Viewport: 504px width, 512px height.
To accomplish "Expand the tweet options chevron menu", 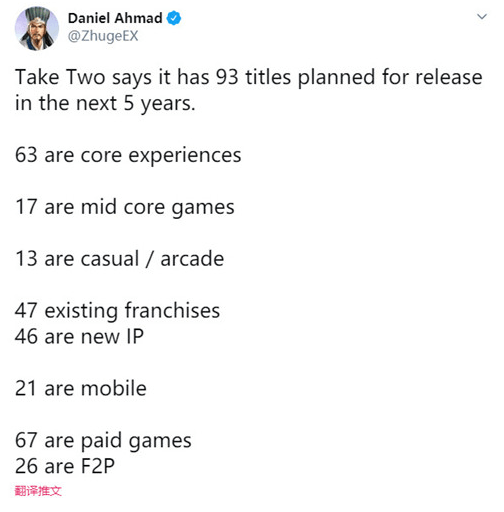I will [482, 16].
